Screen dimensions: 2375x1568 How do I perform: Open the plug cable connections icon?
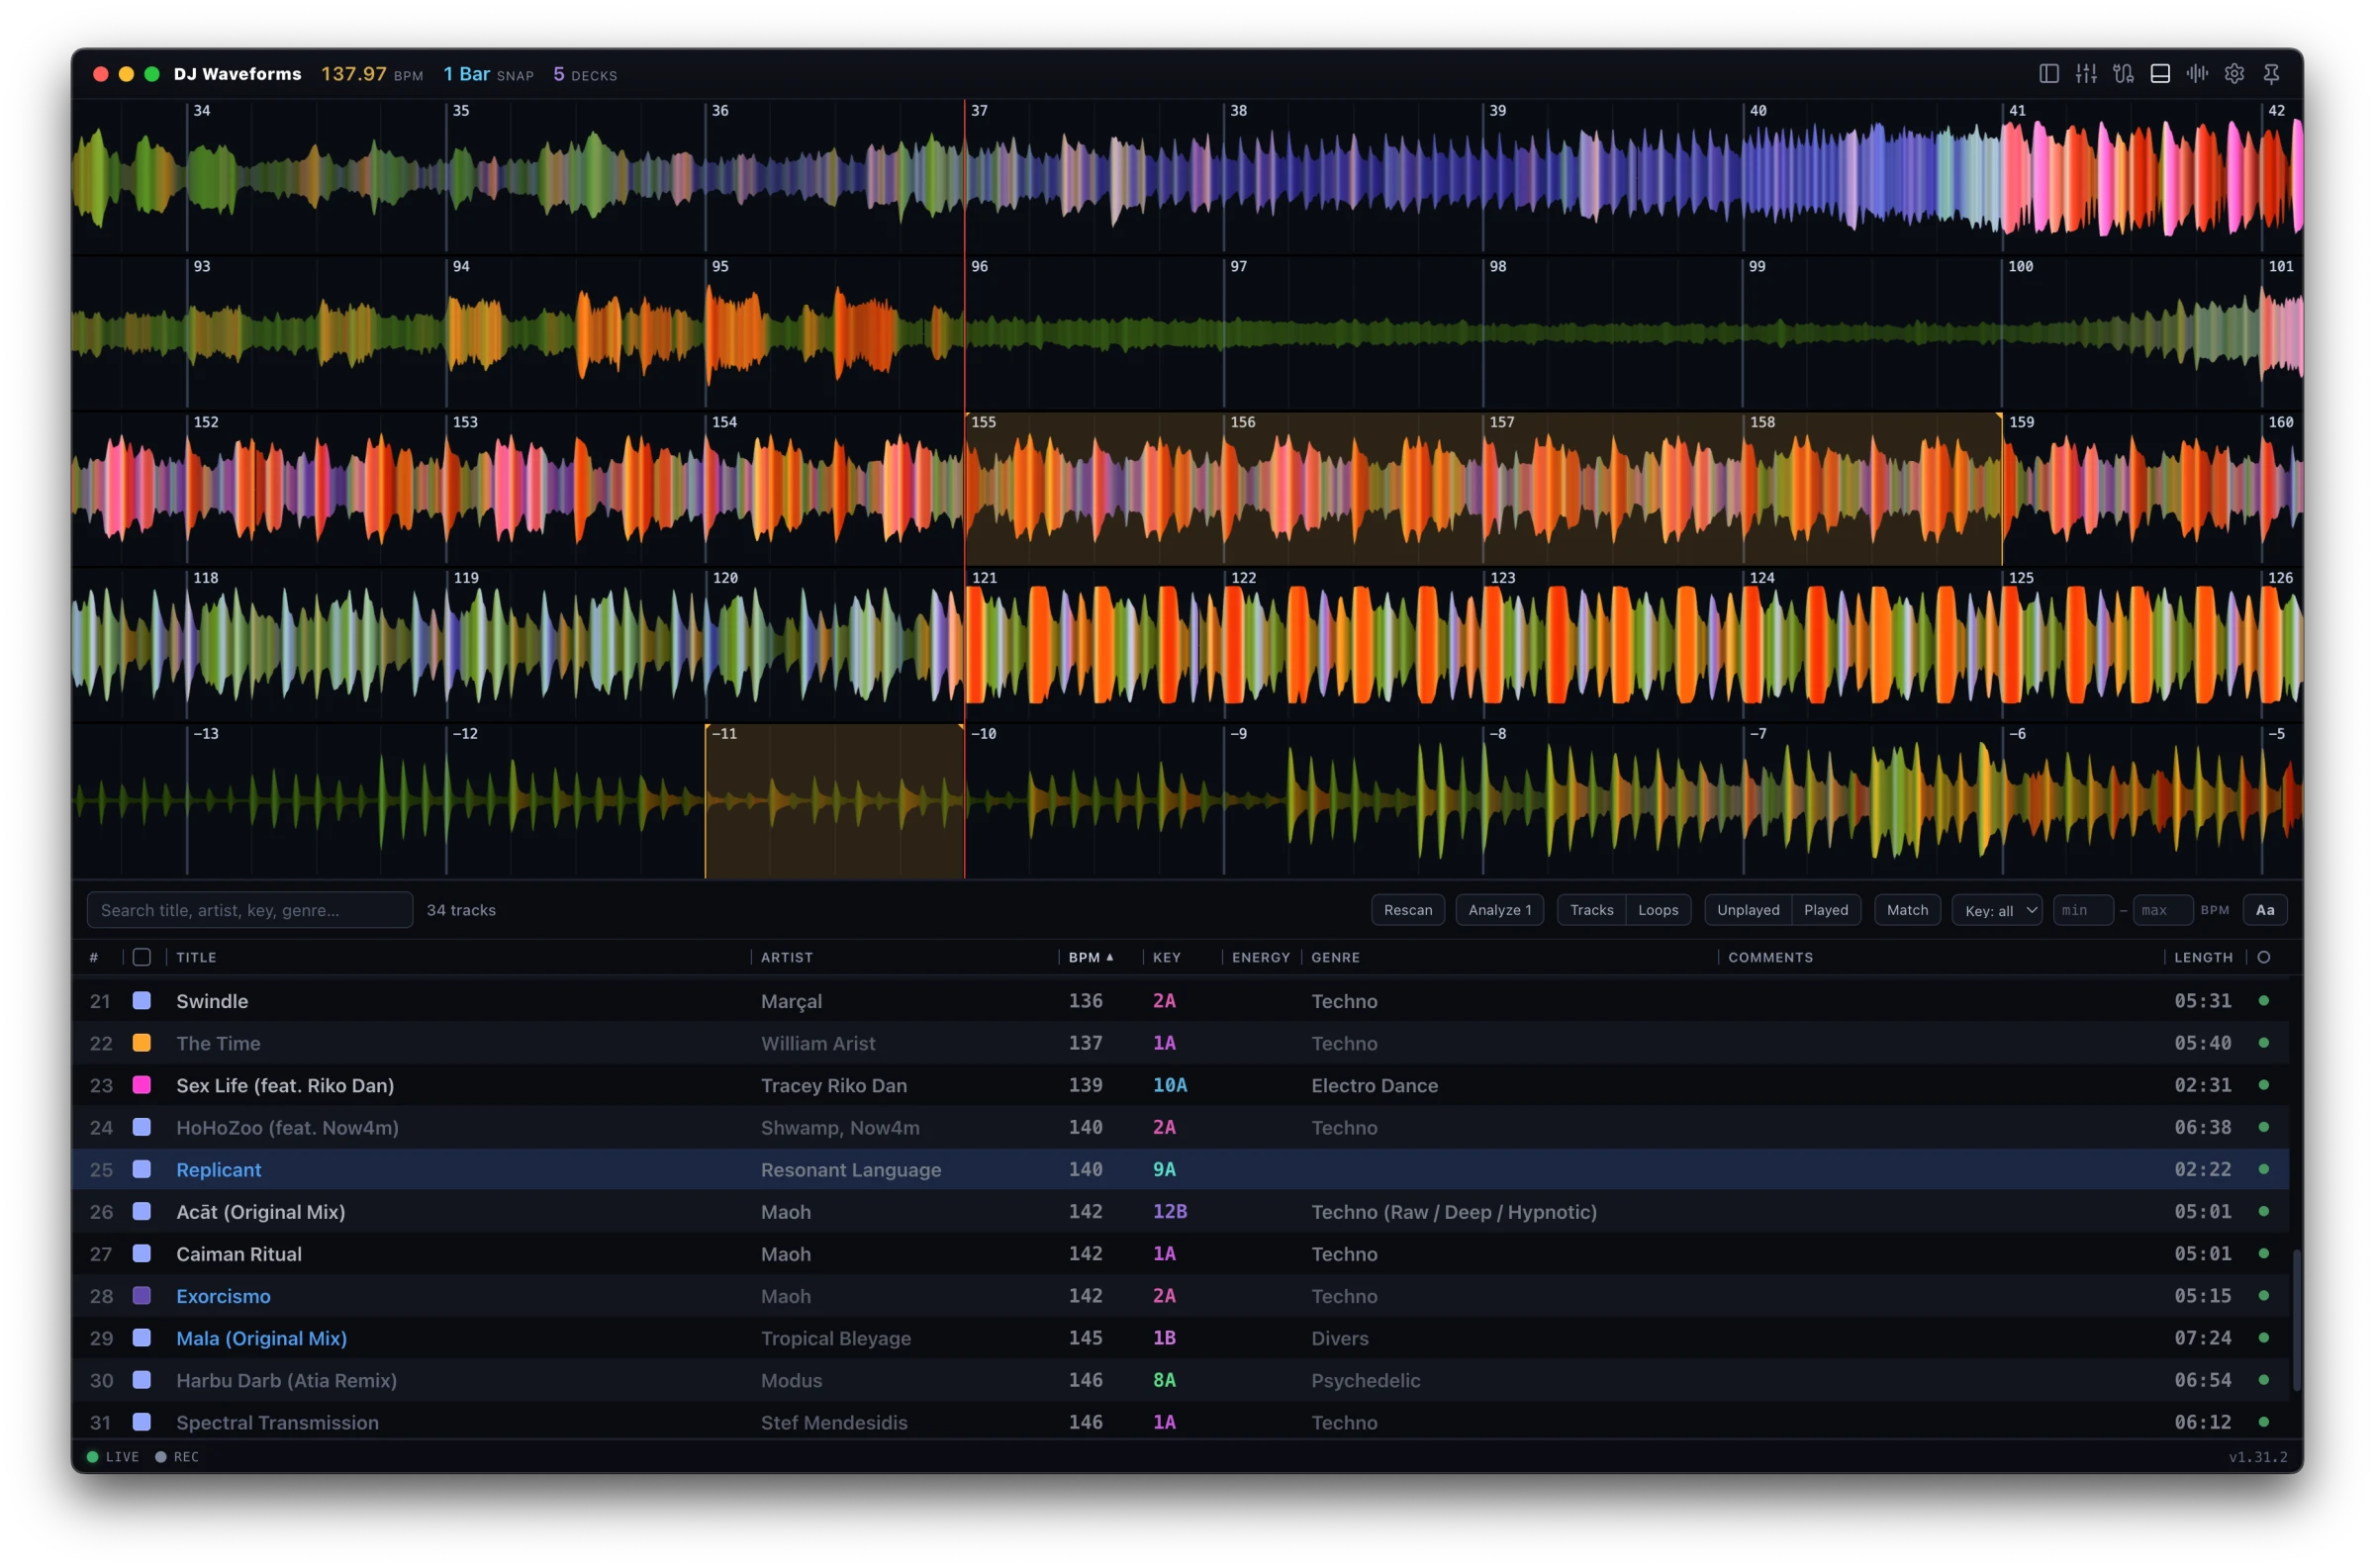pos(2122,74)
